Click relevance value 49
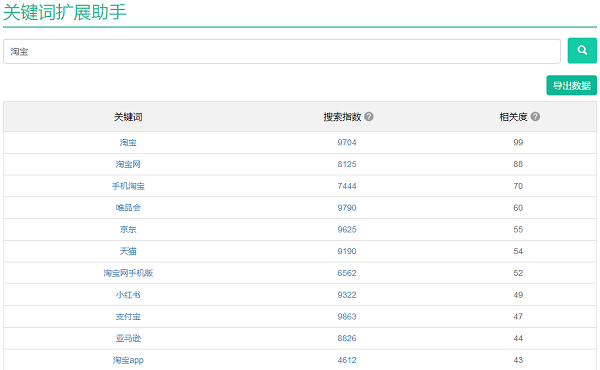Image resolution: width=600 pixels, height=370 pixels. 518,295
